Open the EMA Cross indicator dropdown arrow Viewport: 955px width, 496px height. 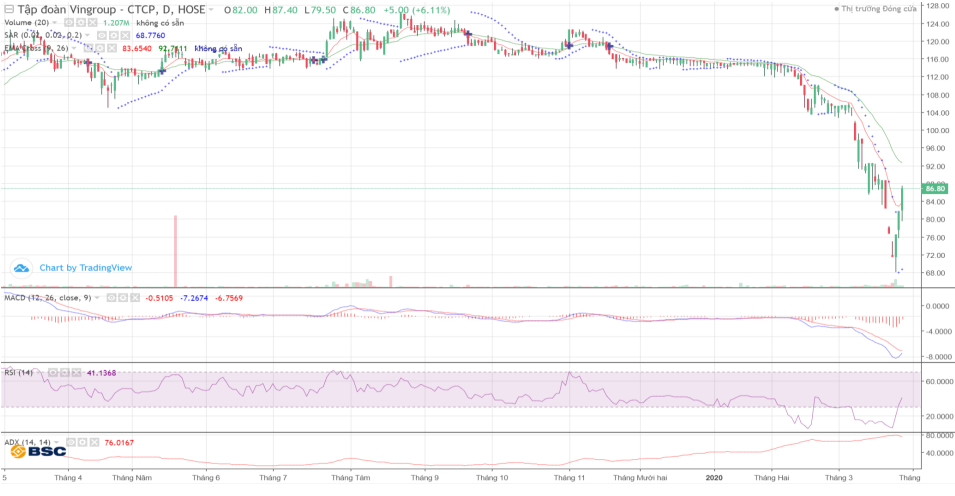[x=76, y=48]
